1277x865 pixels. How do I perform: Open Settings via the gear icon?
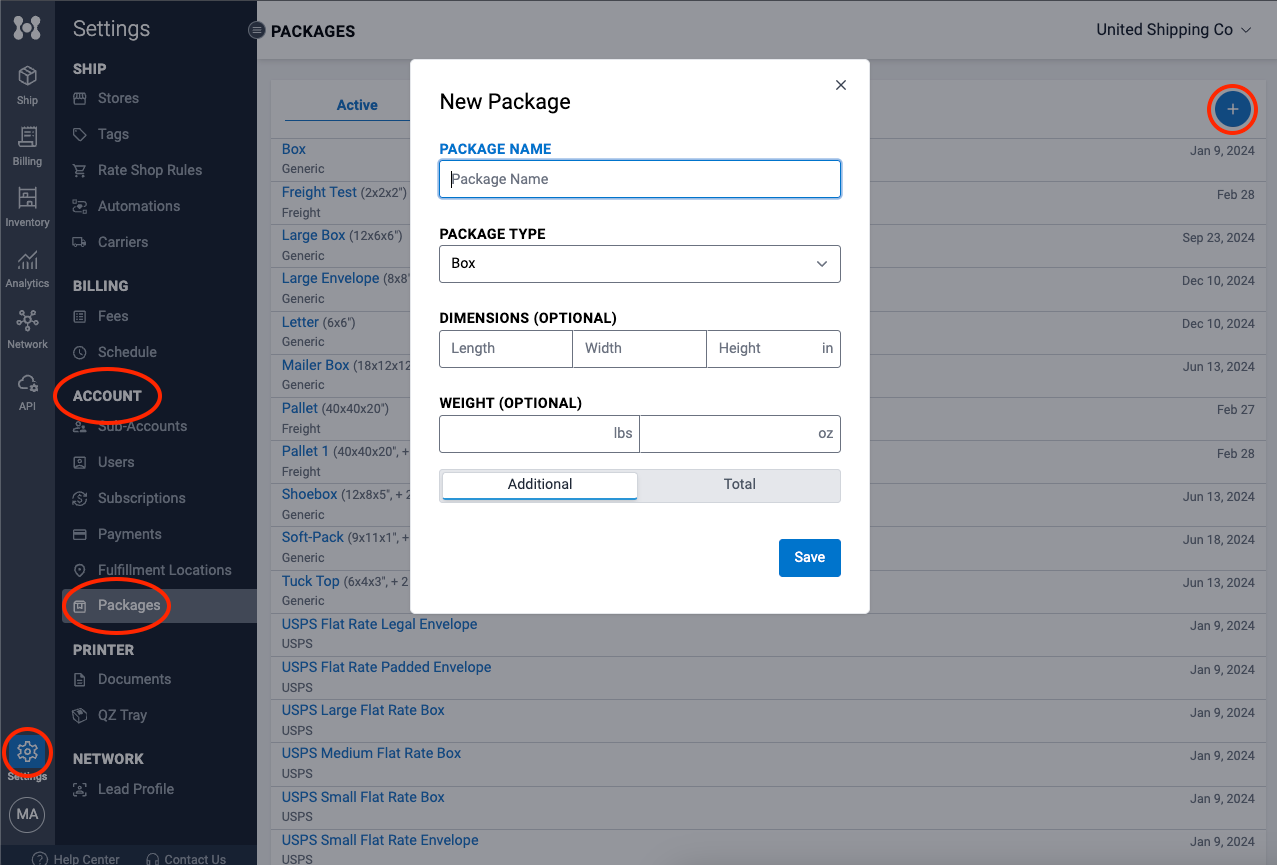pos(27,752)
